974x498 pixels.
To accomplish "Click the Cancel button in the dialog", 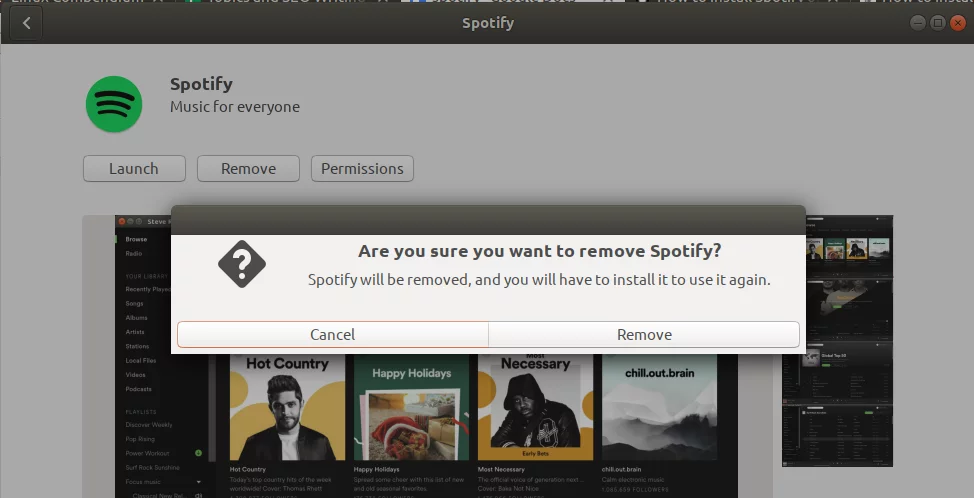I will tap(332, 334).
